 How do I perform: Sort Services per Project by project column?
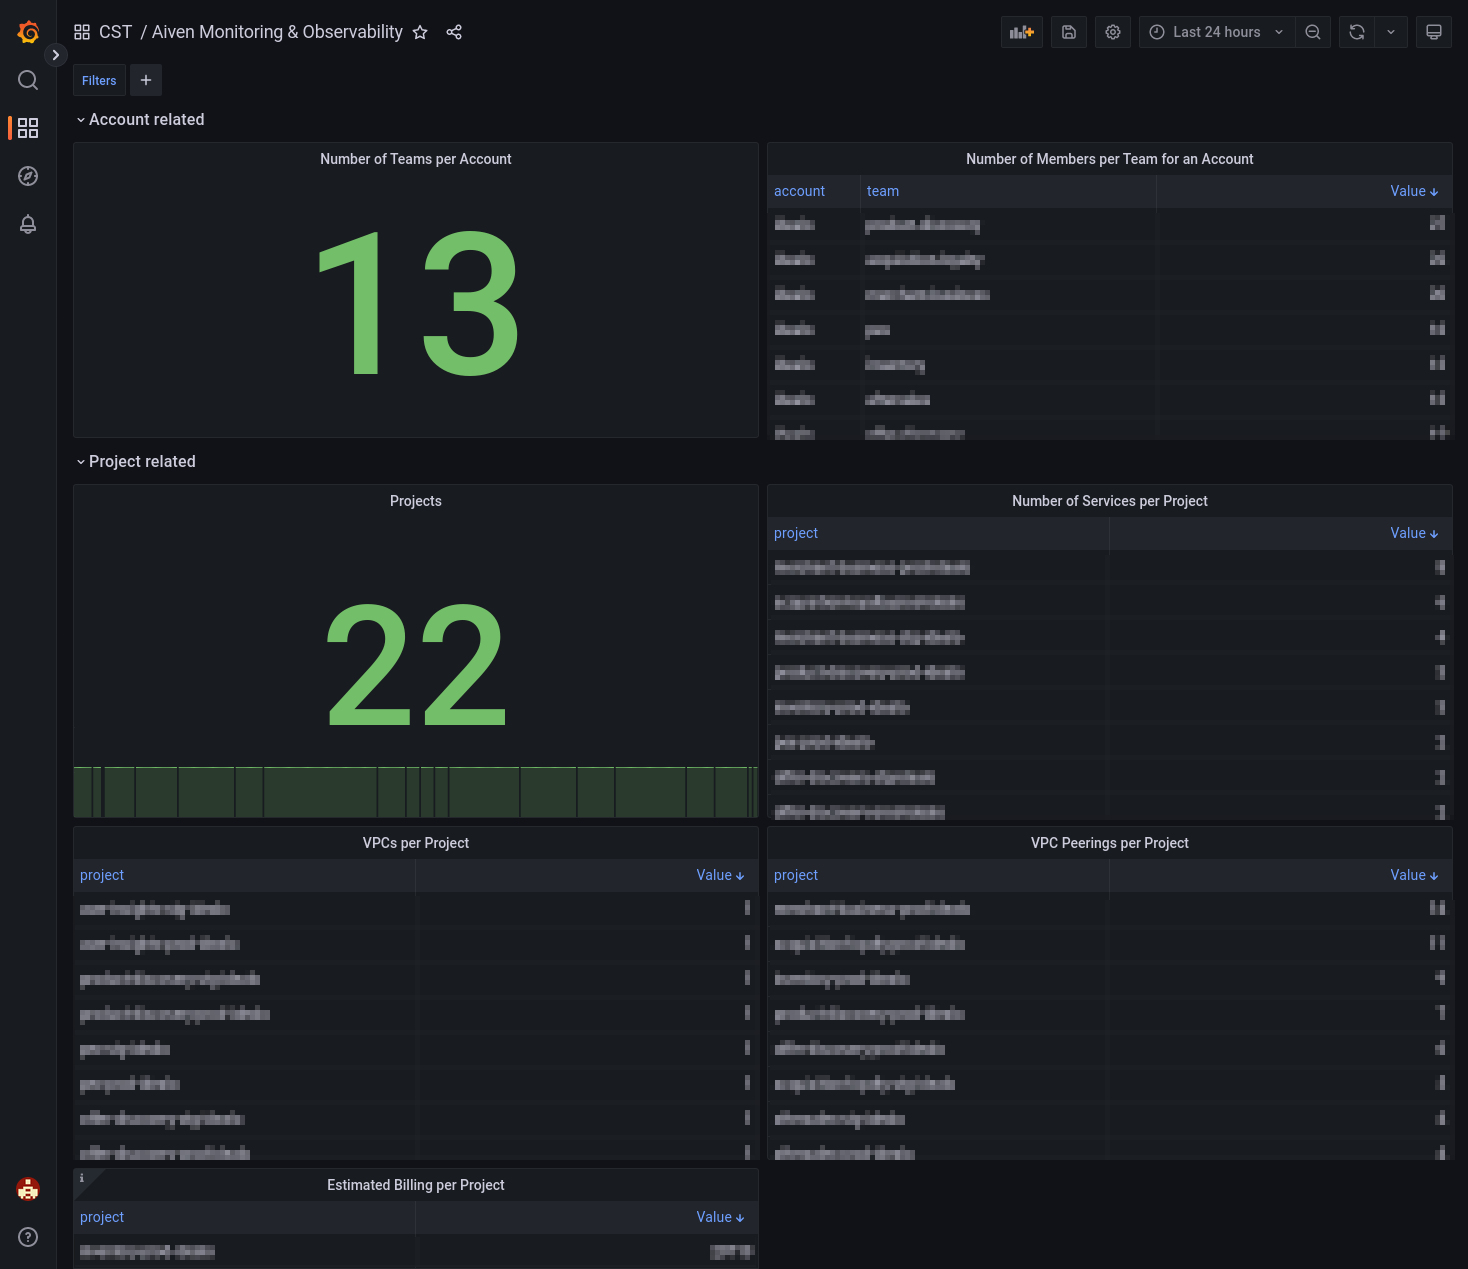click(796, 533)
